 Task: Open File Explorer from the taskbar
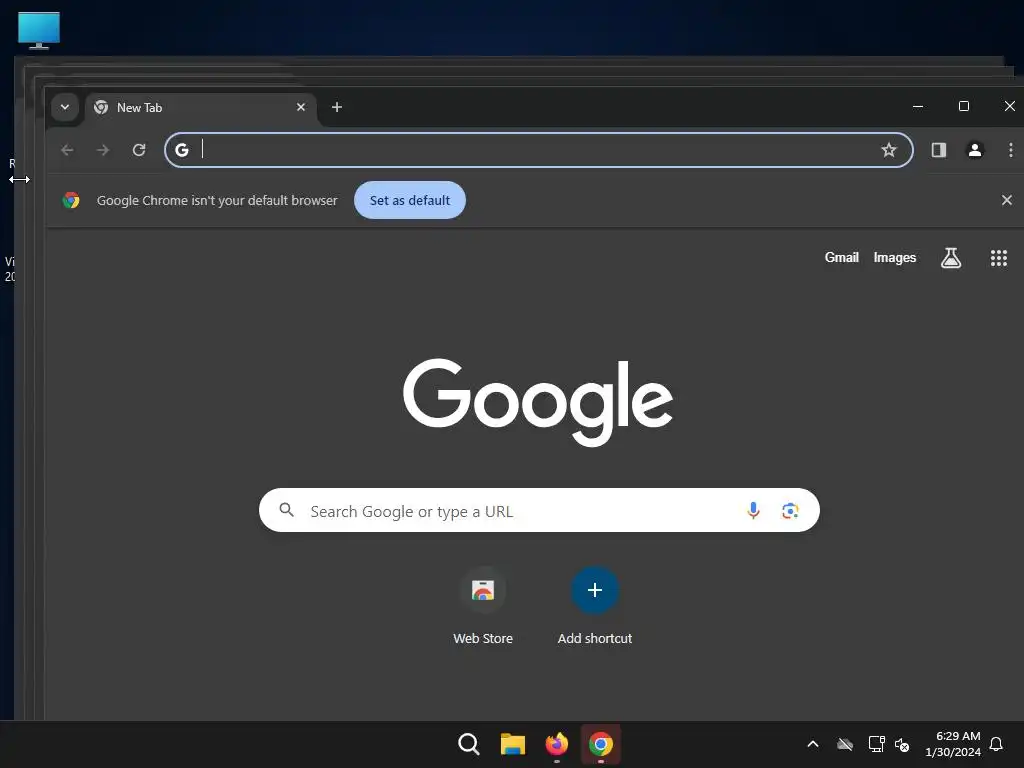click(513, 744)
